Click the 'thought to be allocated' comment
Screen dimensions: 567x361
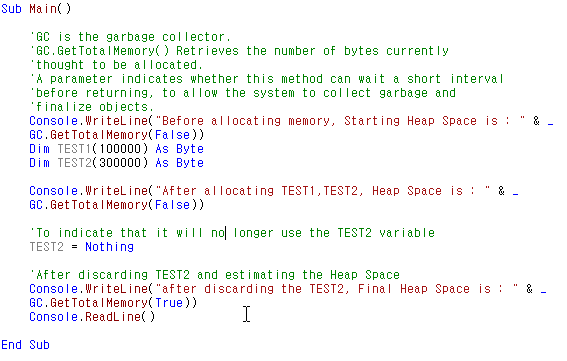[116, 65]
